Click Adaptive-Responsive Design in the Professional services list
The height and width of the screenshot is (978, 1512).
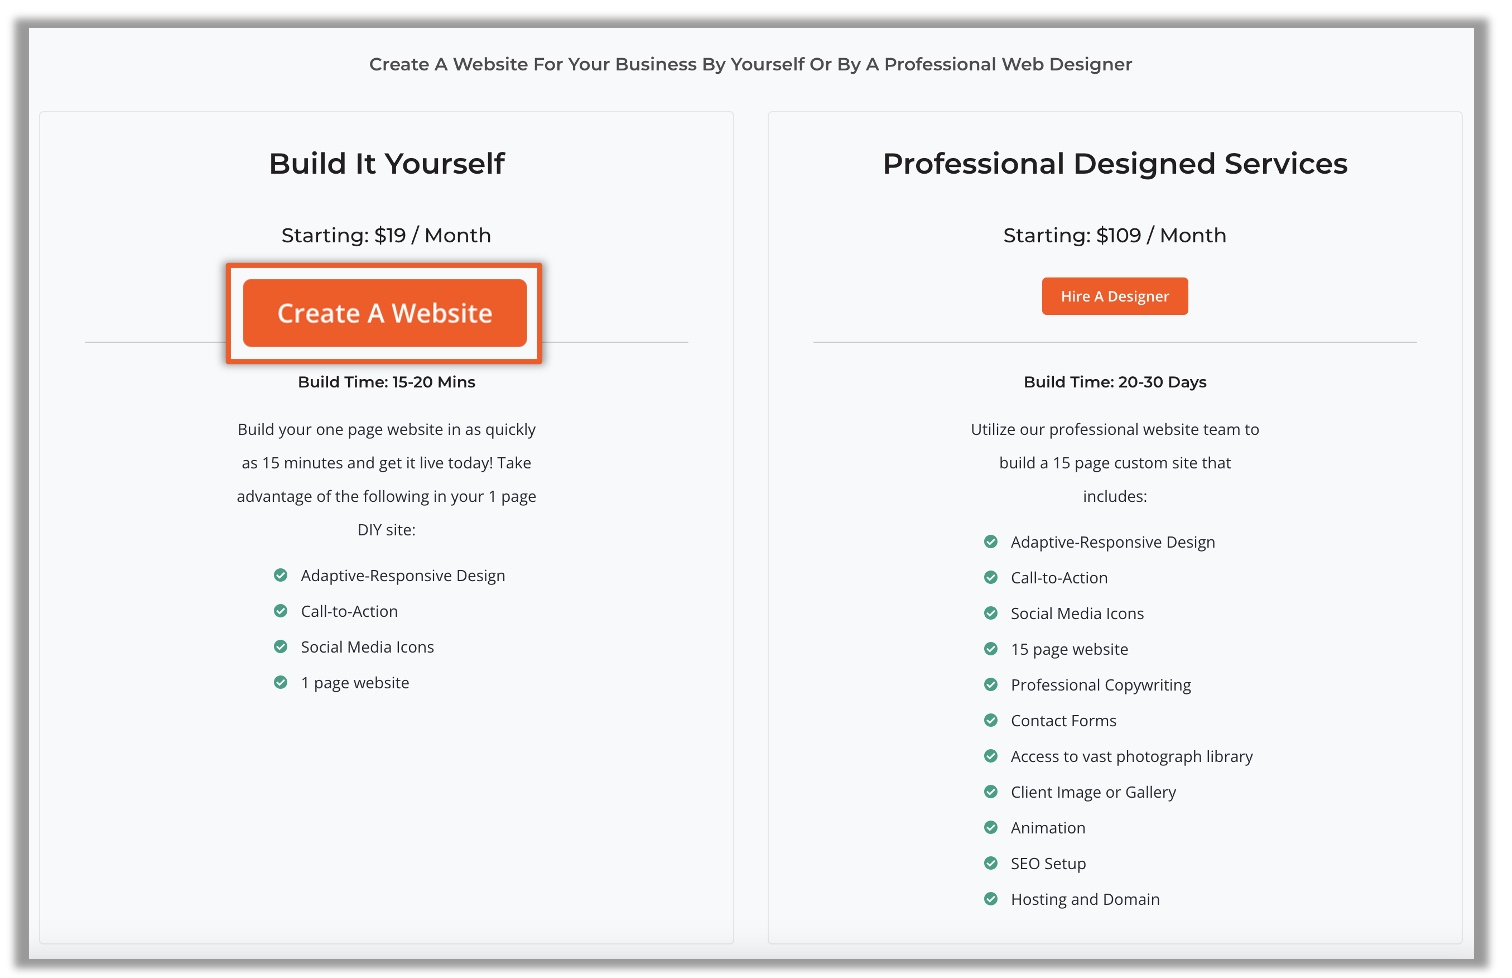[1112, 542]
